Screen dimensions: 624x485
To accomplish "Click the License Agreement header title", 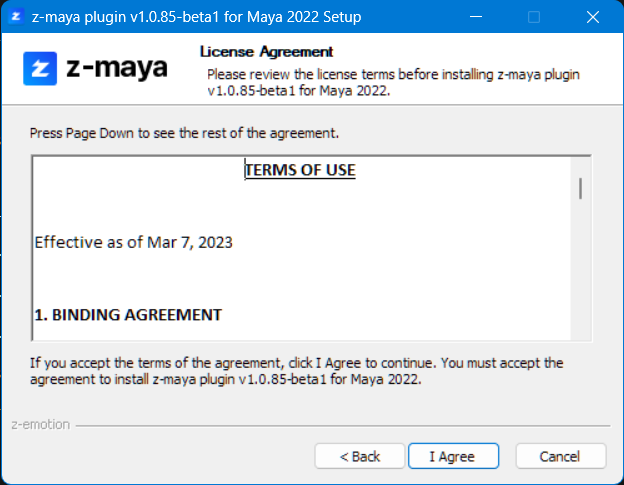I will point(267,52).
